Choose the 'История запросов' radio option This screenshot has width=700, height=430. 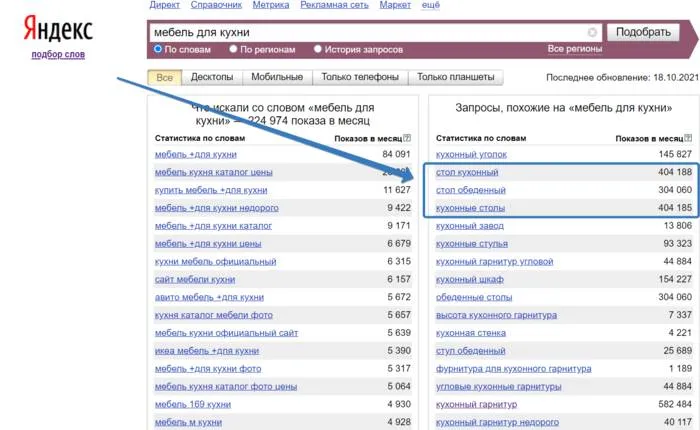click(x=318, y=49)
